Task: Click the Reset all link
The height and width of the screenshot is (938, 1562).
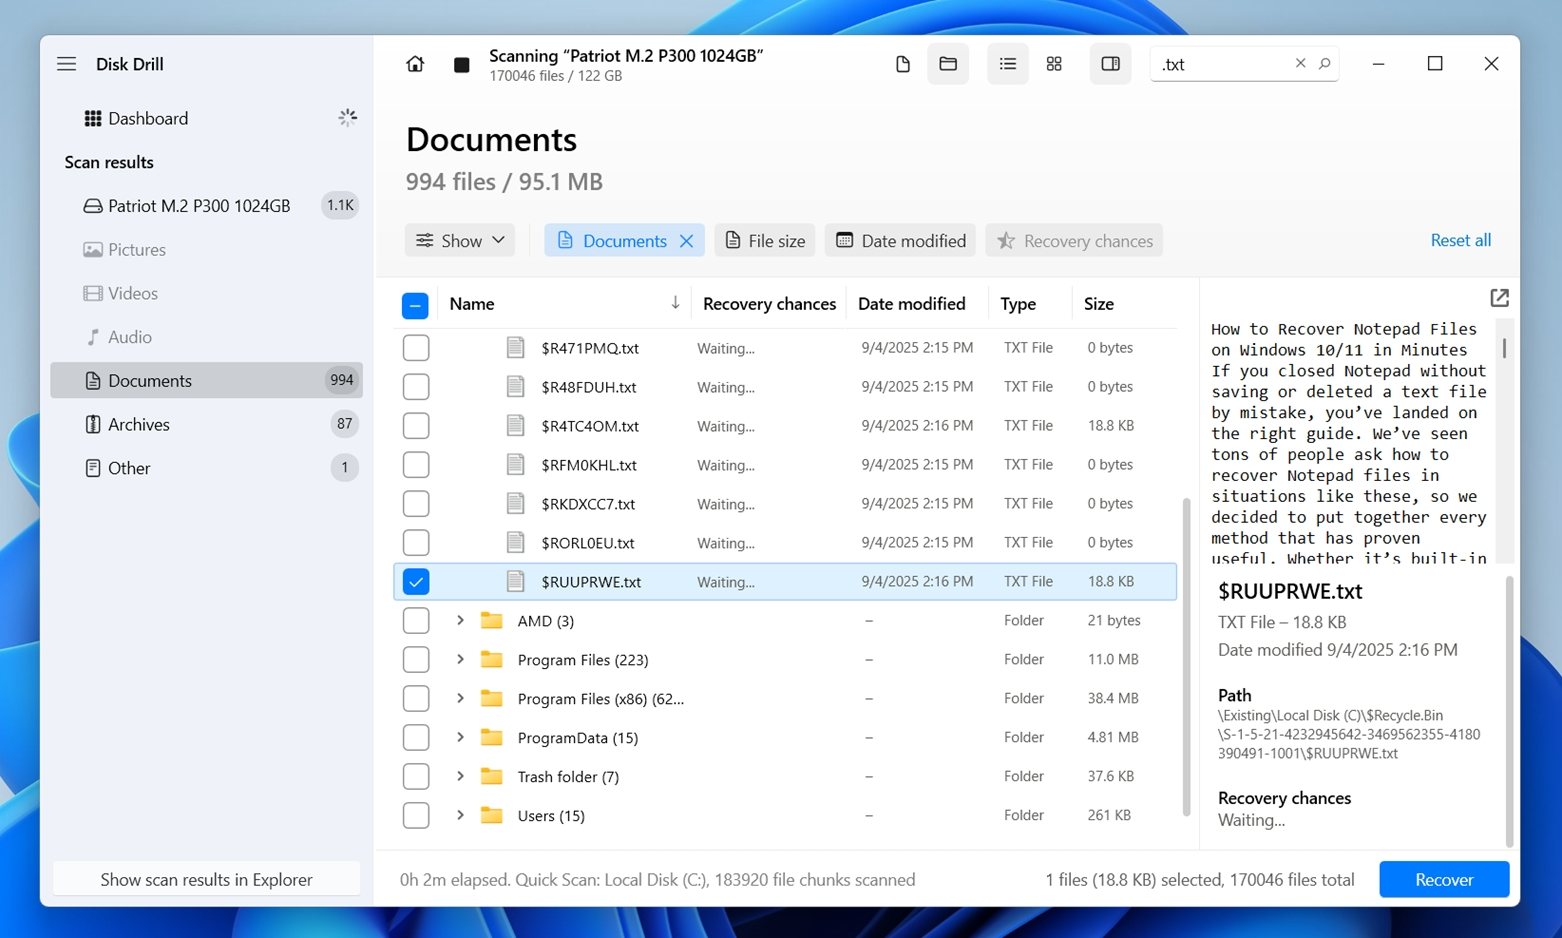Action: [1460, 240]
